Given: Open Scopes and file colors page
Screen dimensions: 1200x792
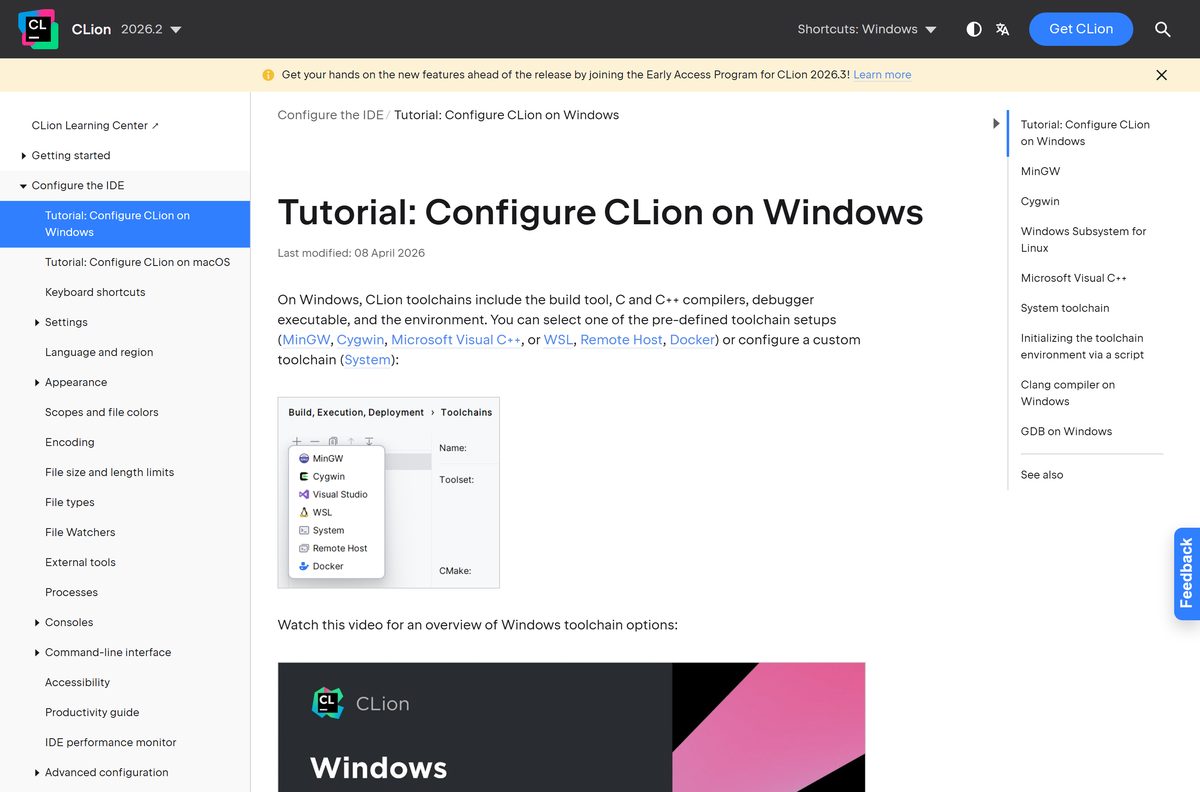Looking at the screenshot, I should point(101,412).
